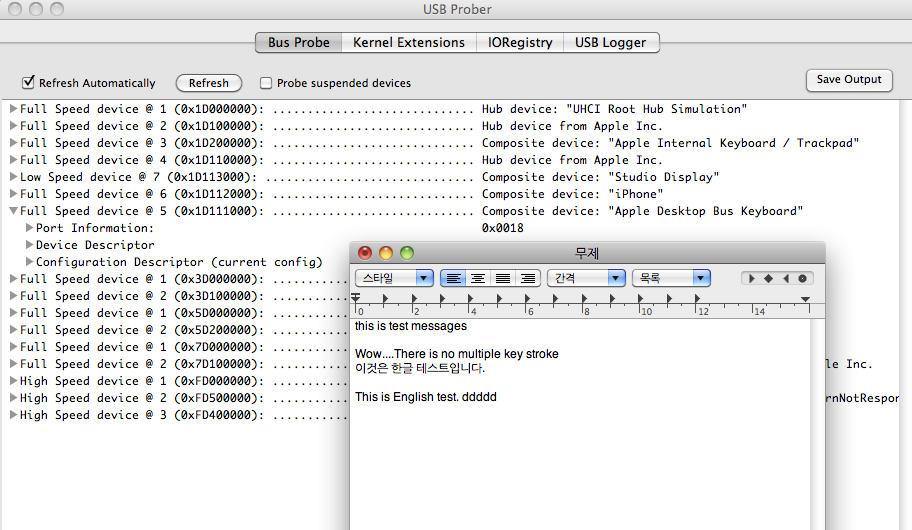Screen dimensions: 912x530
Task: Align text left in the text editor
Action: point(453,278)
